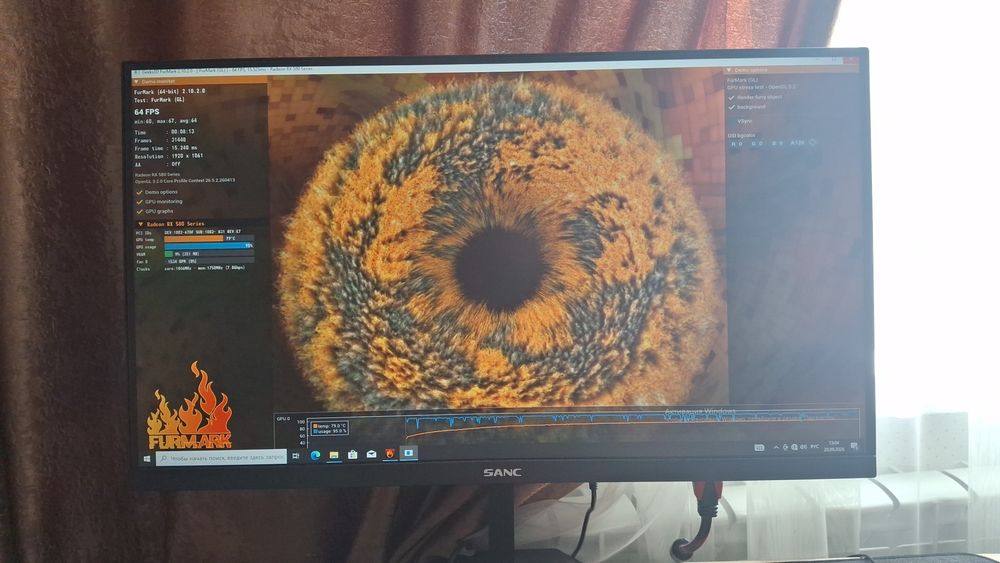Launch Microsoft Edge from the taskbar
The image size is (1000, 563).
pos(315,455)
